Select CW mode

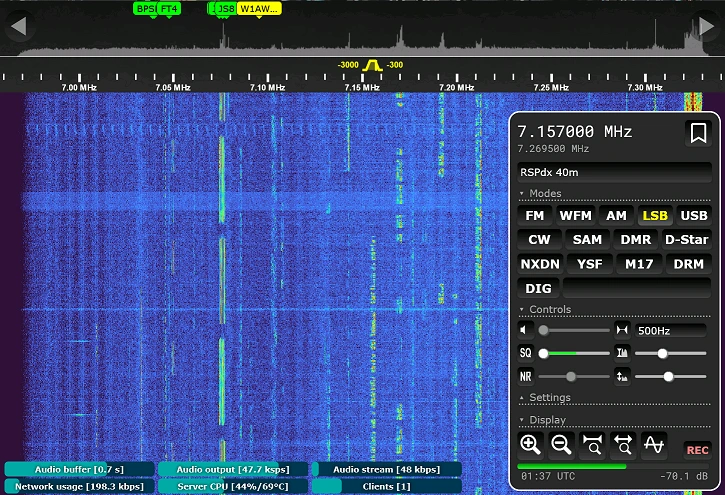540,239
